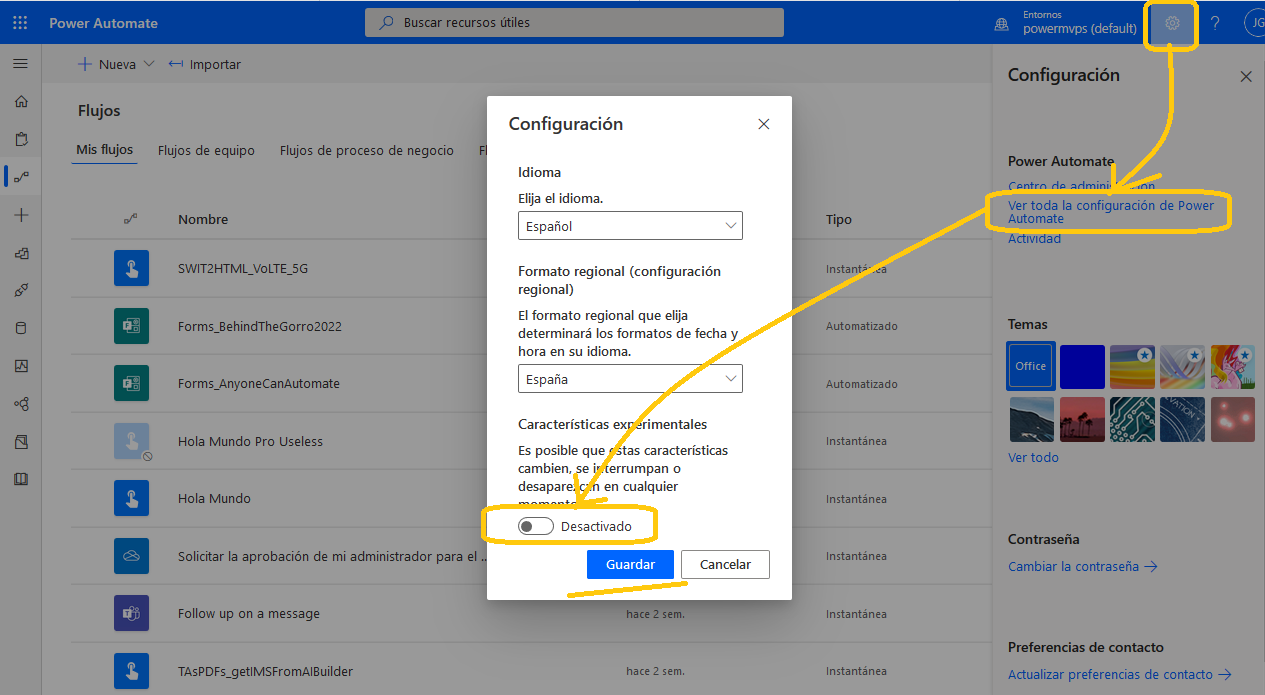Click the Solicitar la aprobación cloud icon
This screenshot has width=1265, height=695.
[131, 556]
